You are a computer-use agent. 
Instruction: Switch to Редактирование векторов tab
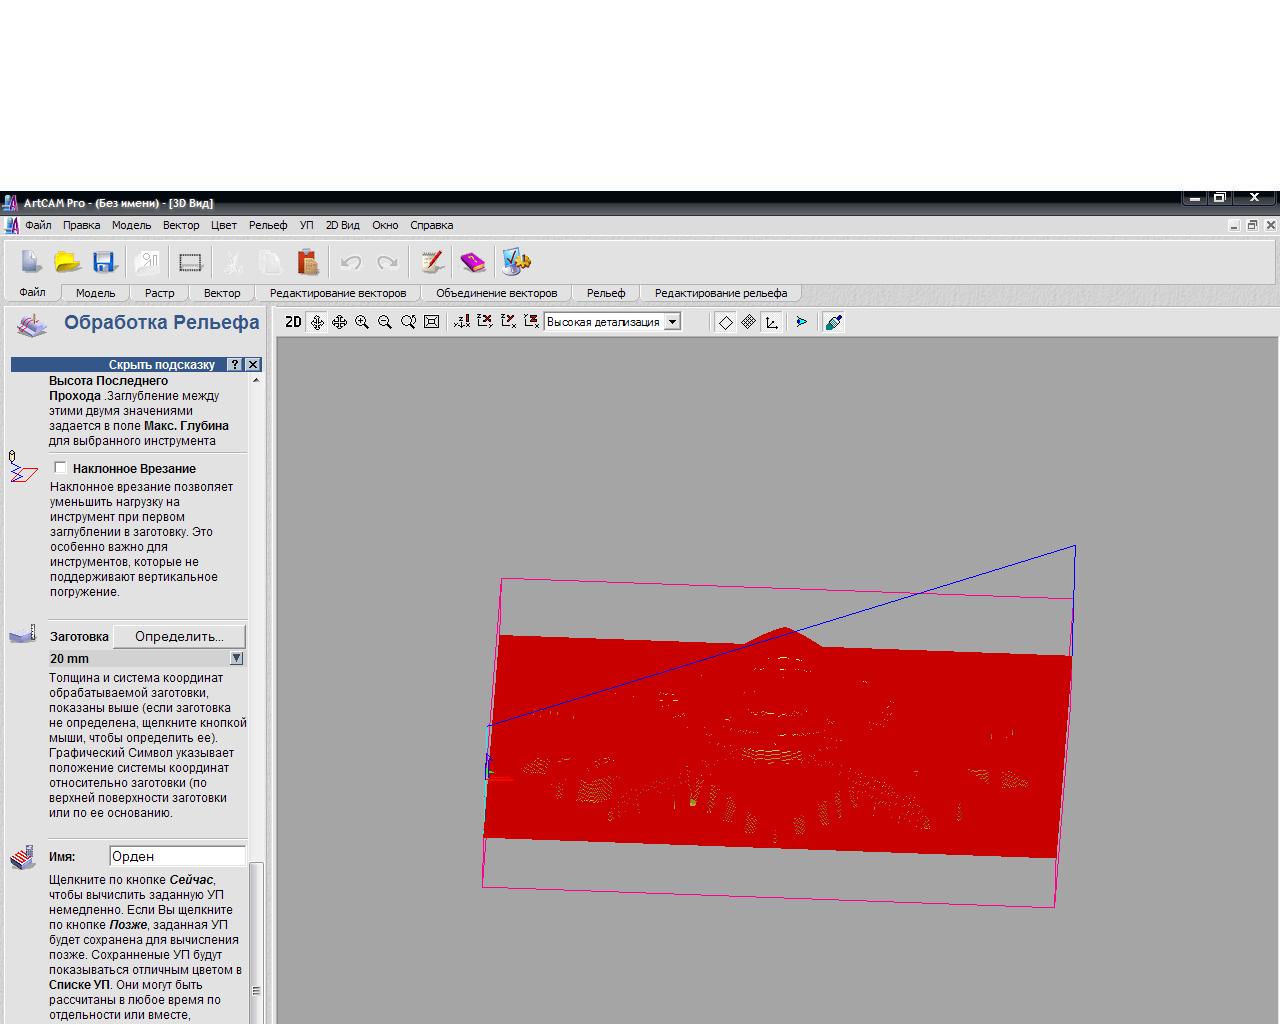(x=338, y=293)
